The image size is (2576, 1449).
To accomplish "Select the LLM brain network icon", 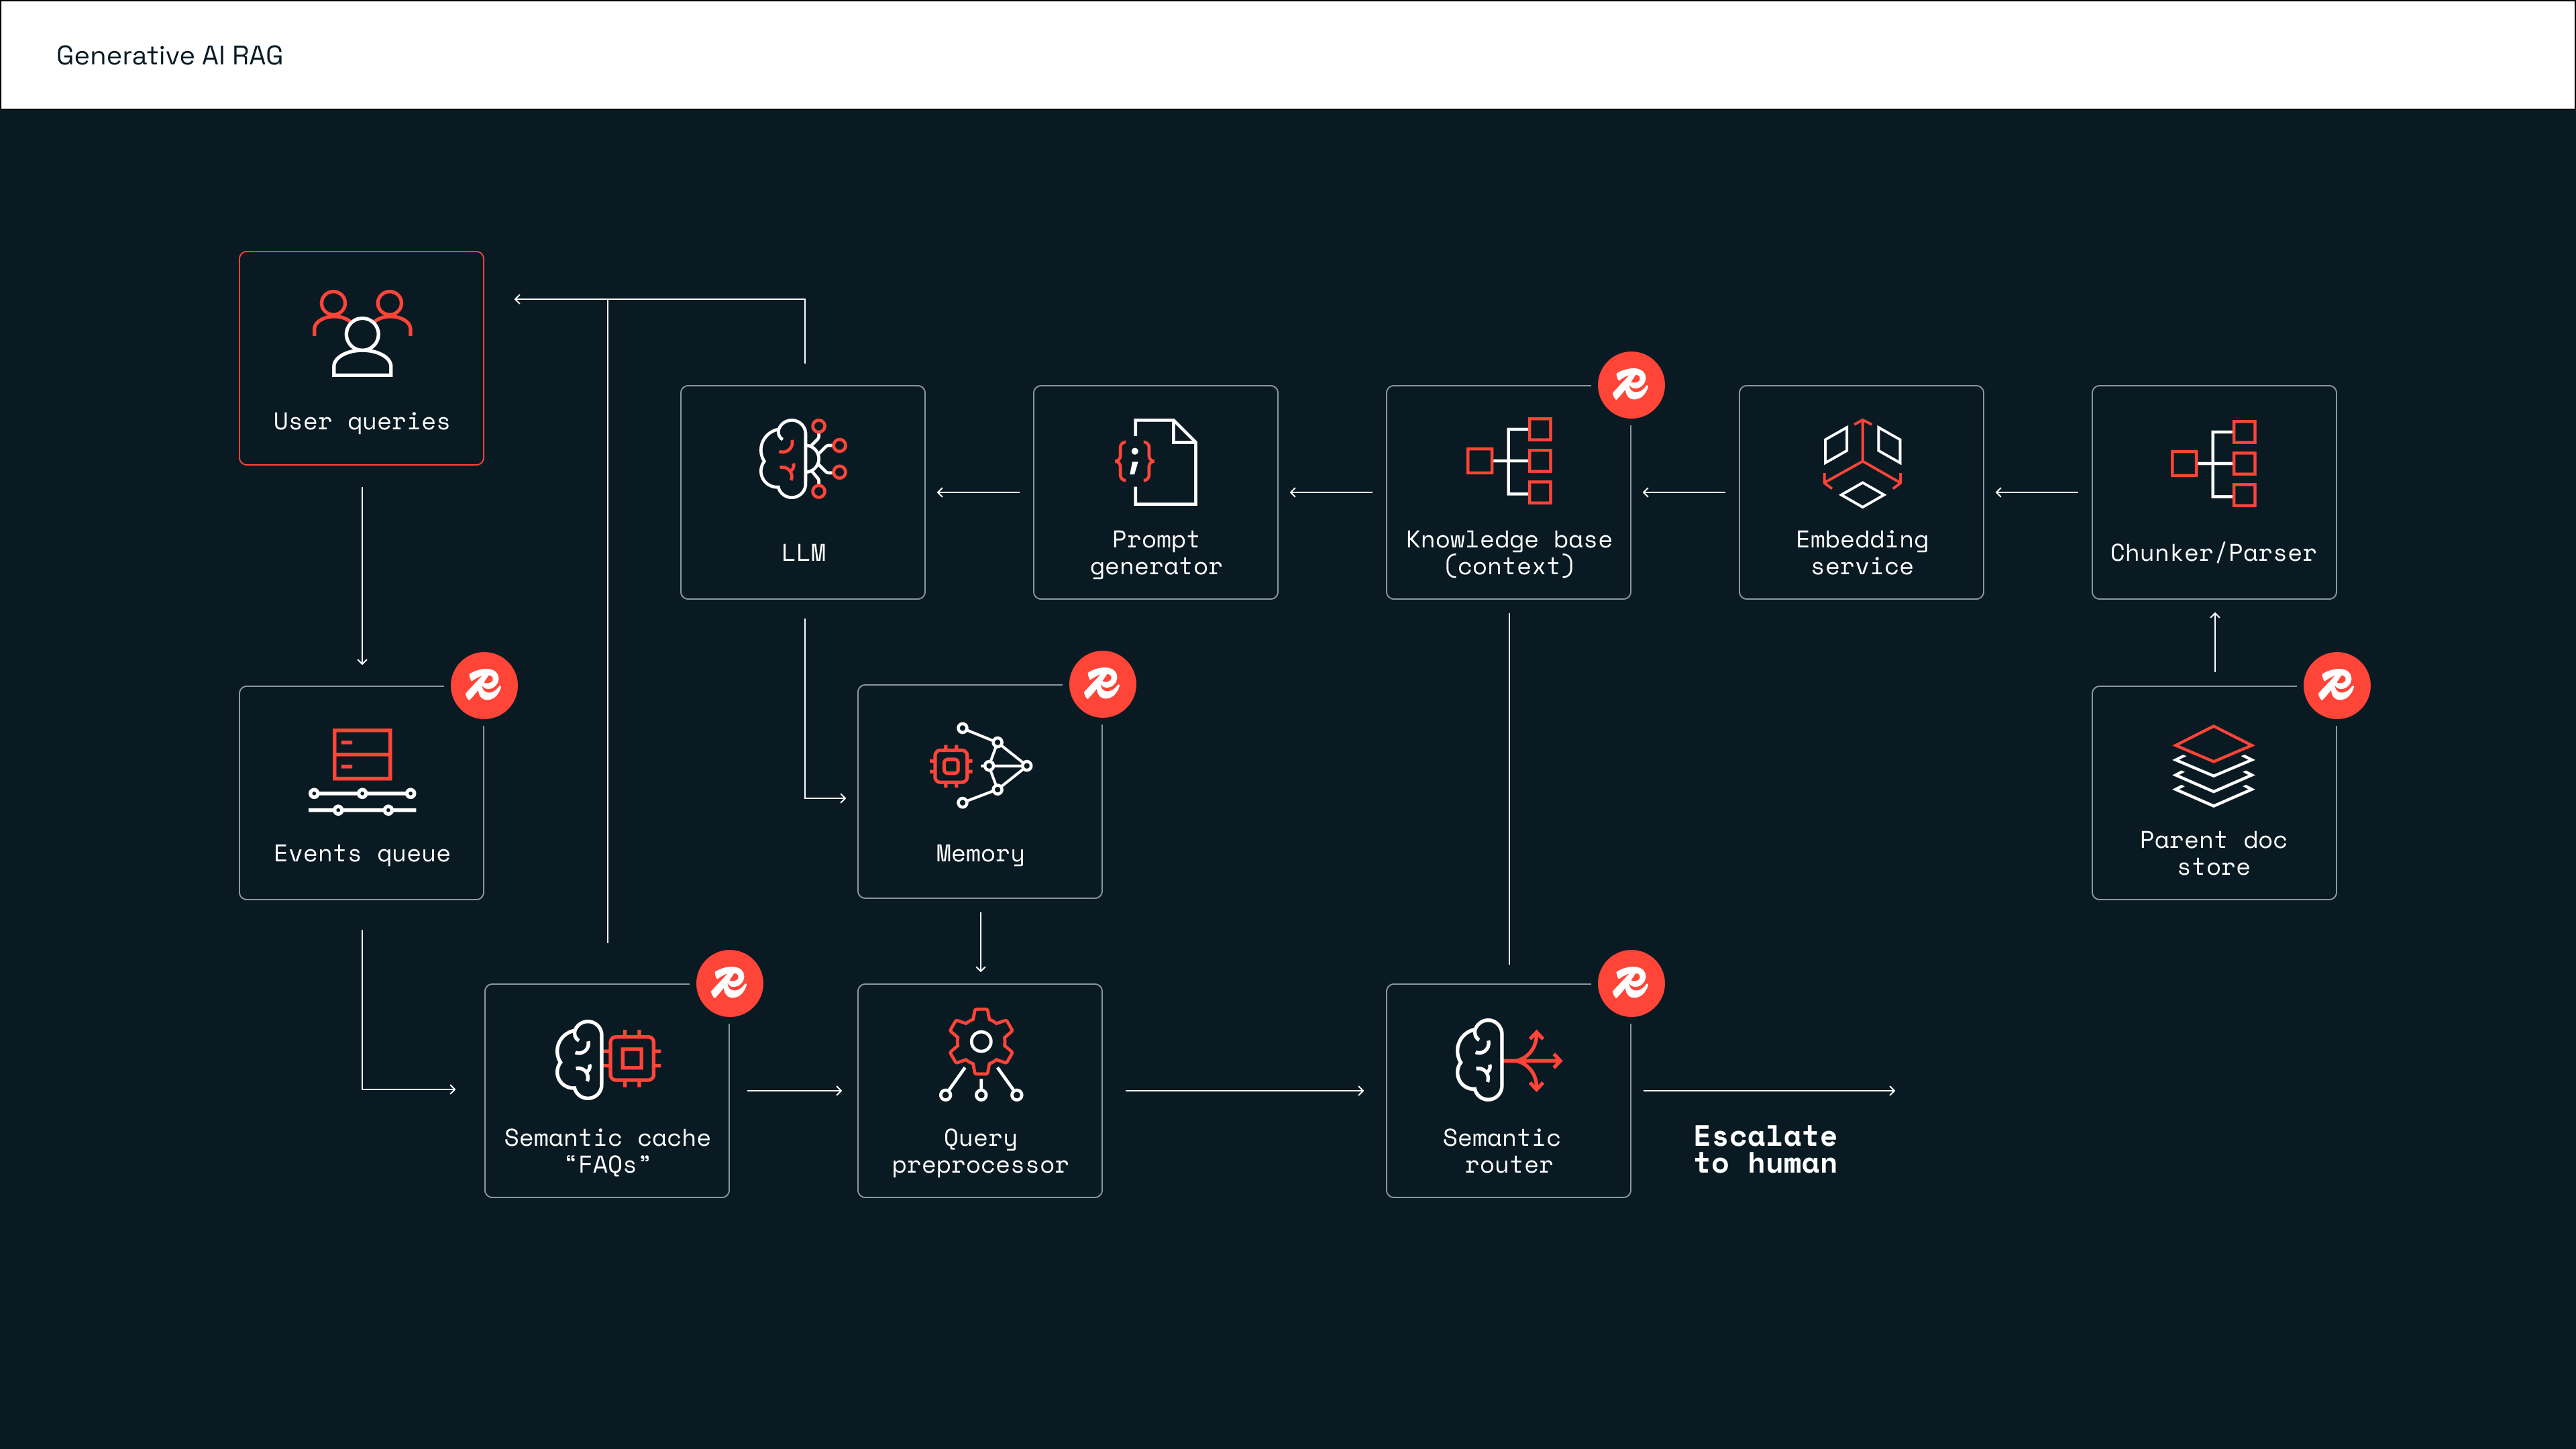I will 803,459.
